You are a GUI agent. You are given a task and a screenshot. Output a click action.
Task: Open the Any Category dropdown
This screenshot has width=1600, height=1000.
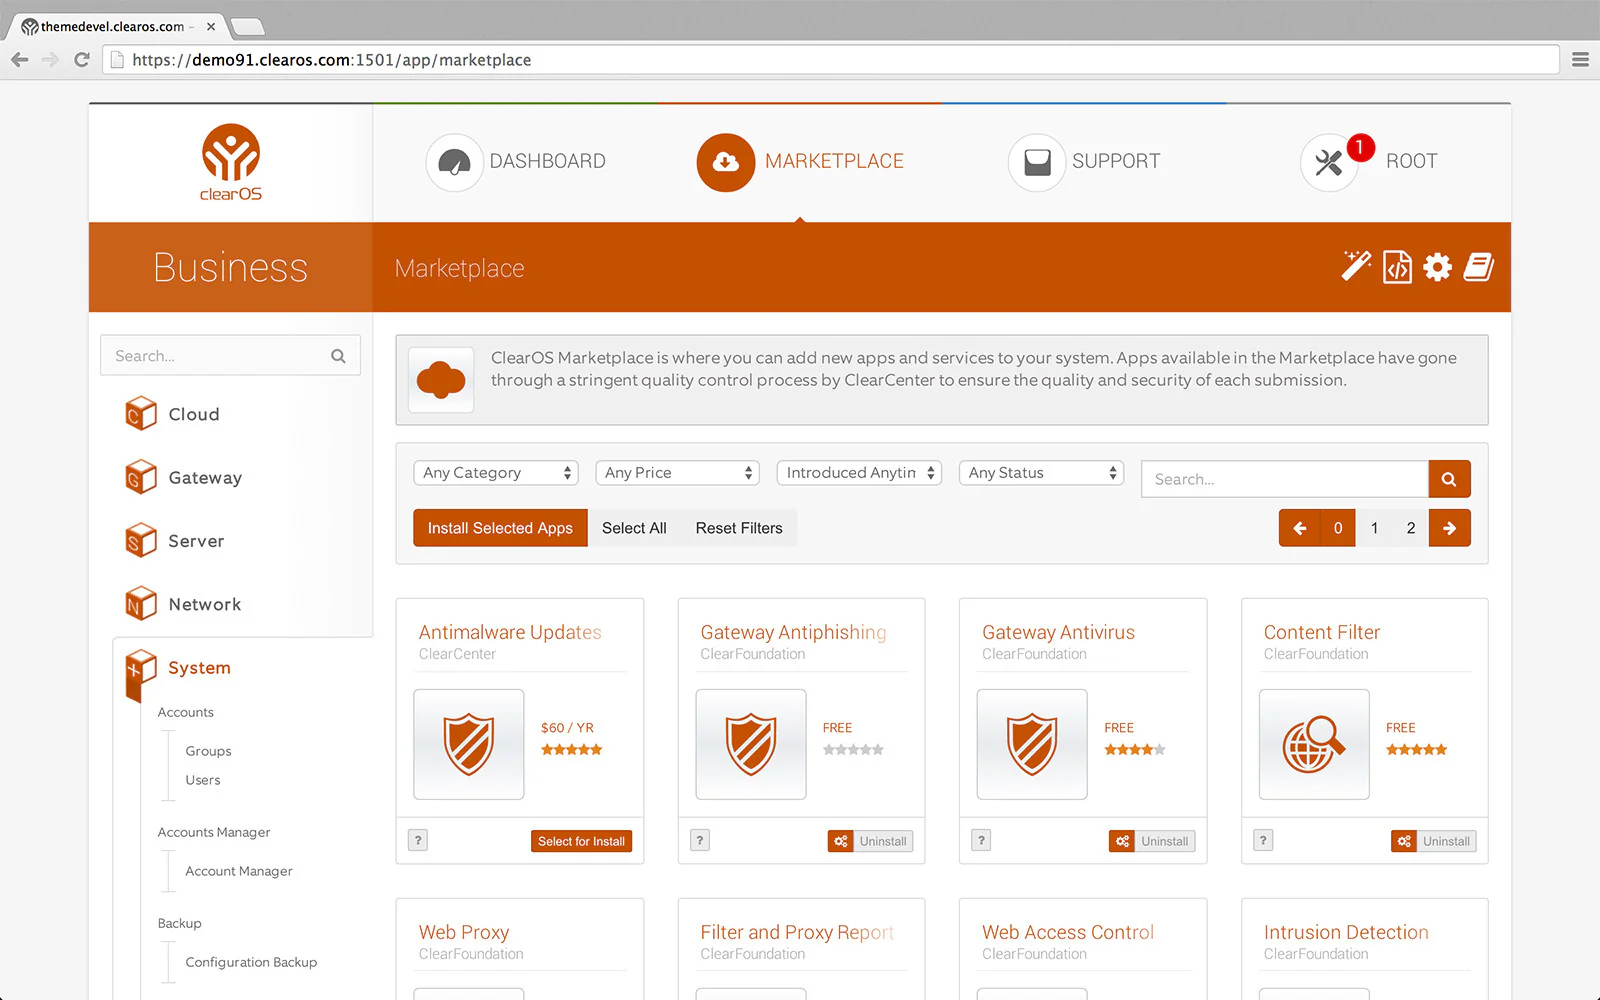click(x=496, y=473)
